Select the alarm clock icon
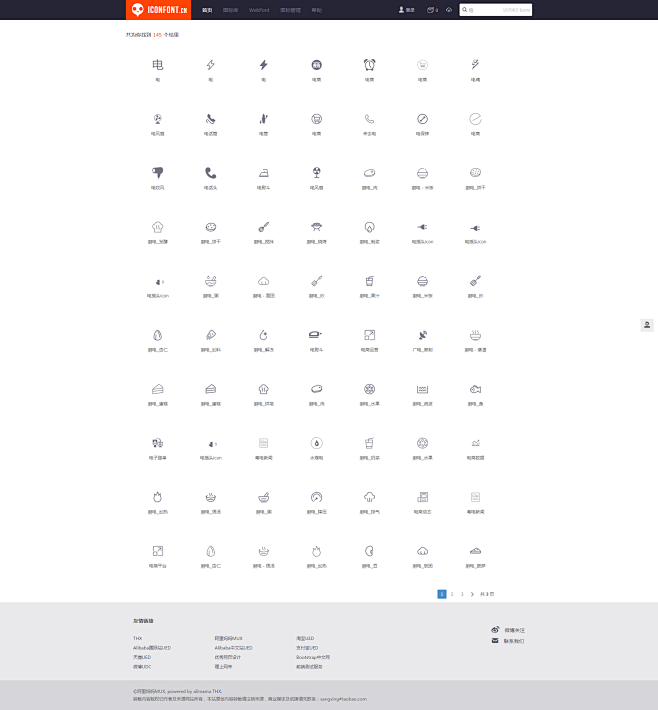Image resolution: width=658 pixels, height=710 pixels. coord(370,65)
